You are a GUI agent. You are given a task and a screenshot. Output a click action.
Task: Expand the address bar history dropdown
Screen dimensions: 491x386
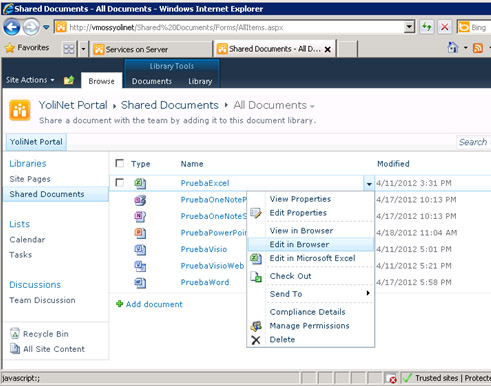point(409,27)
